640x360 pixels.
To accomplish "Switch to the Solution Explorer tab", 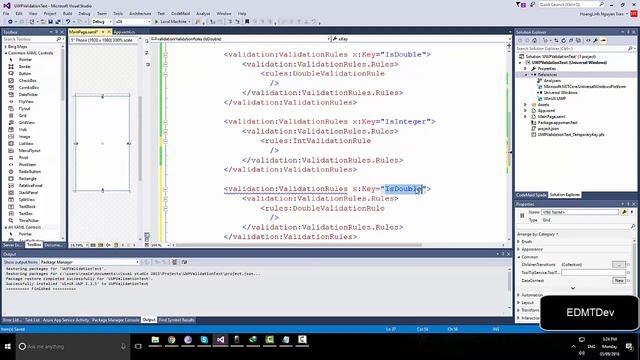I will [564, 195].
